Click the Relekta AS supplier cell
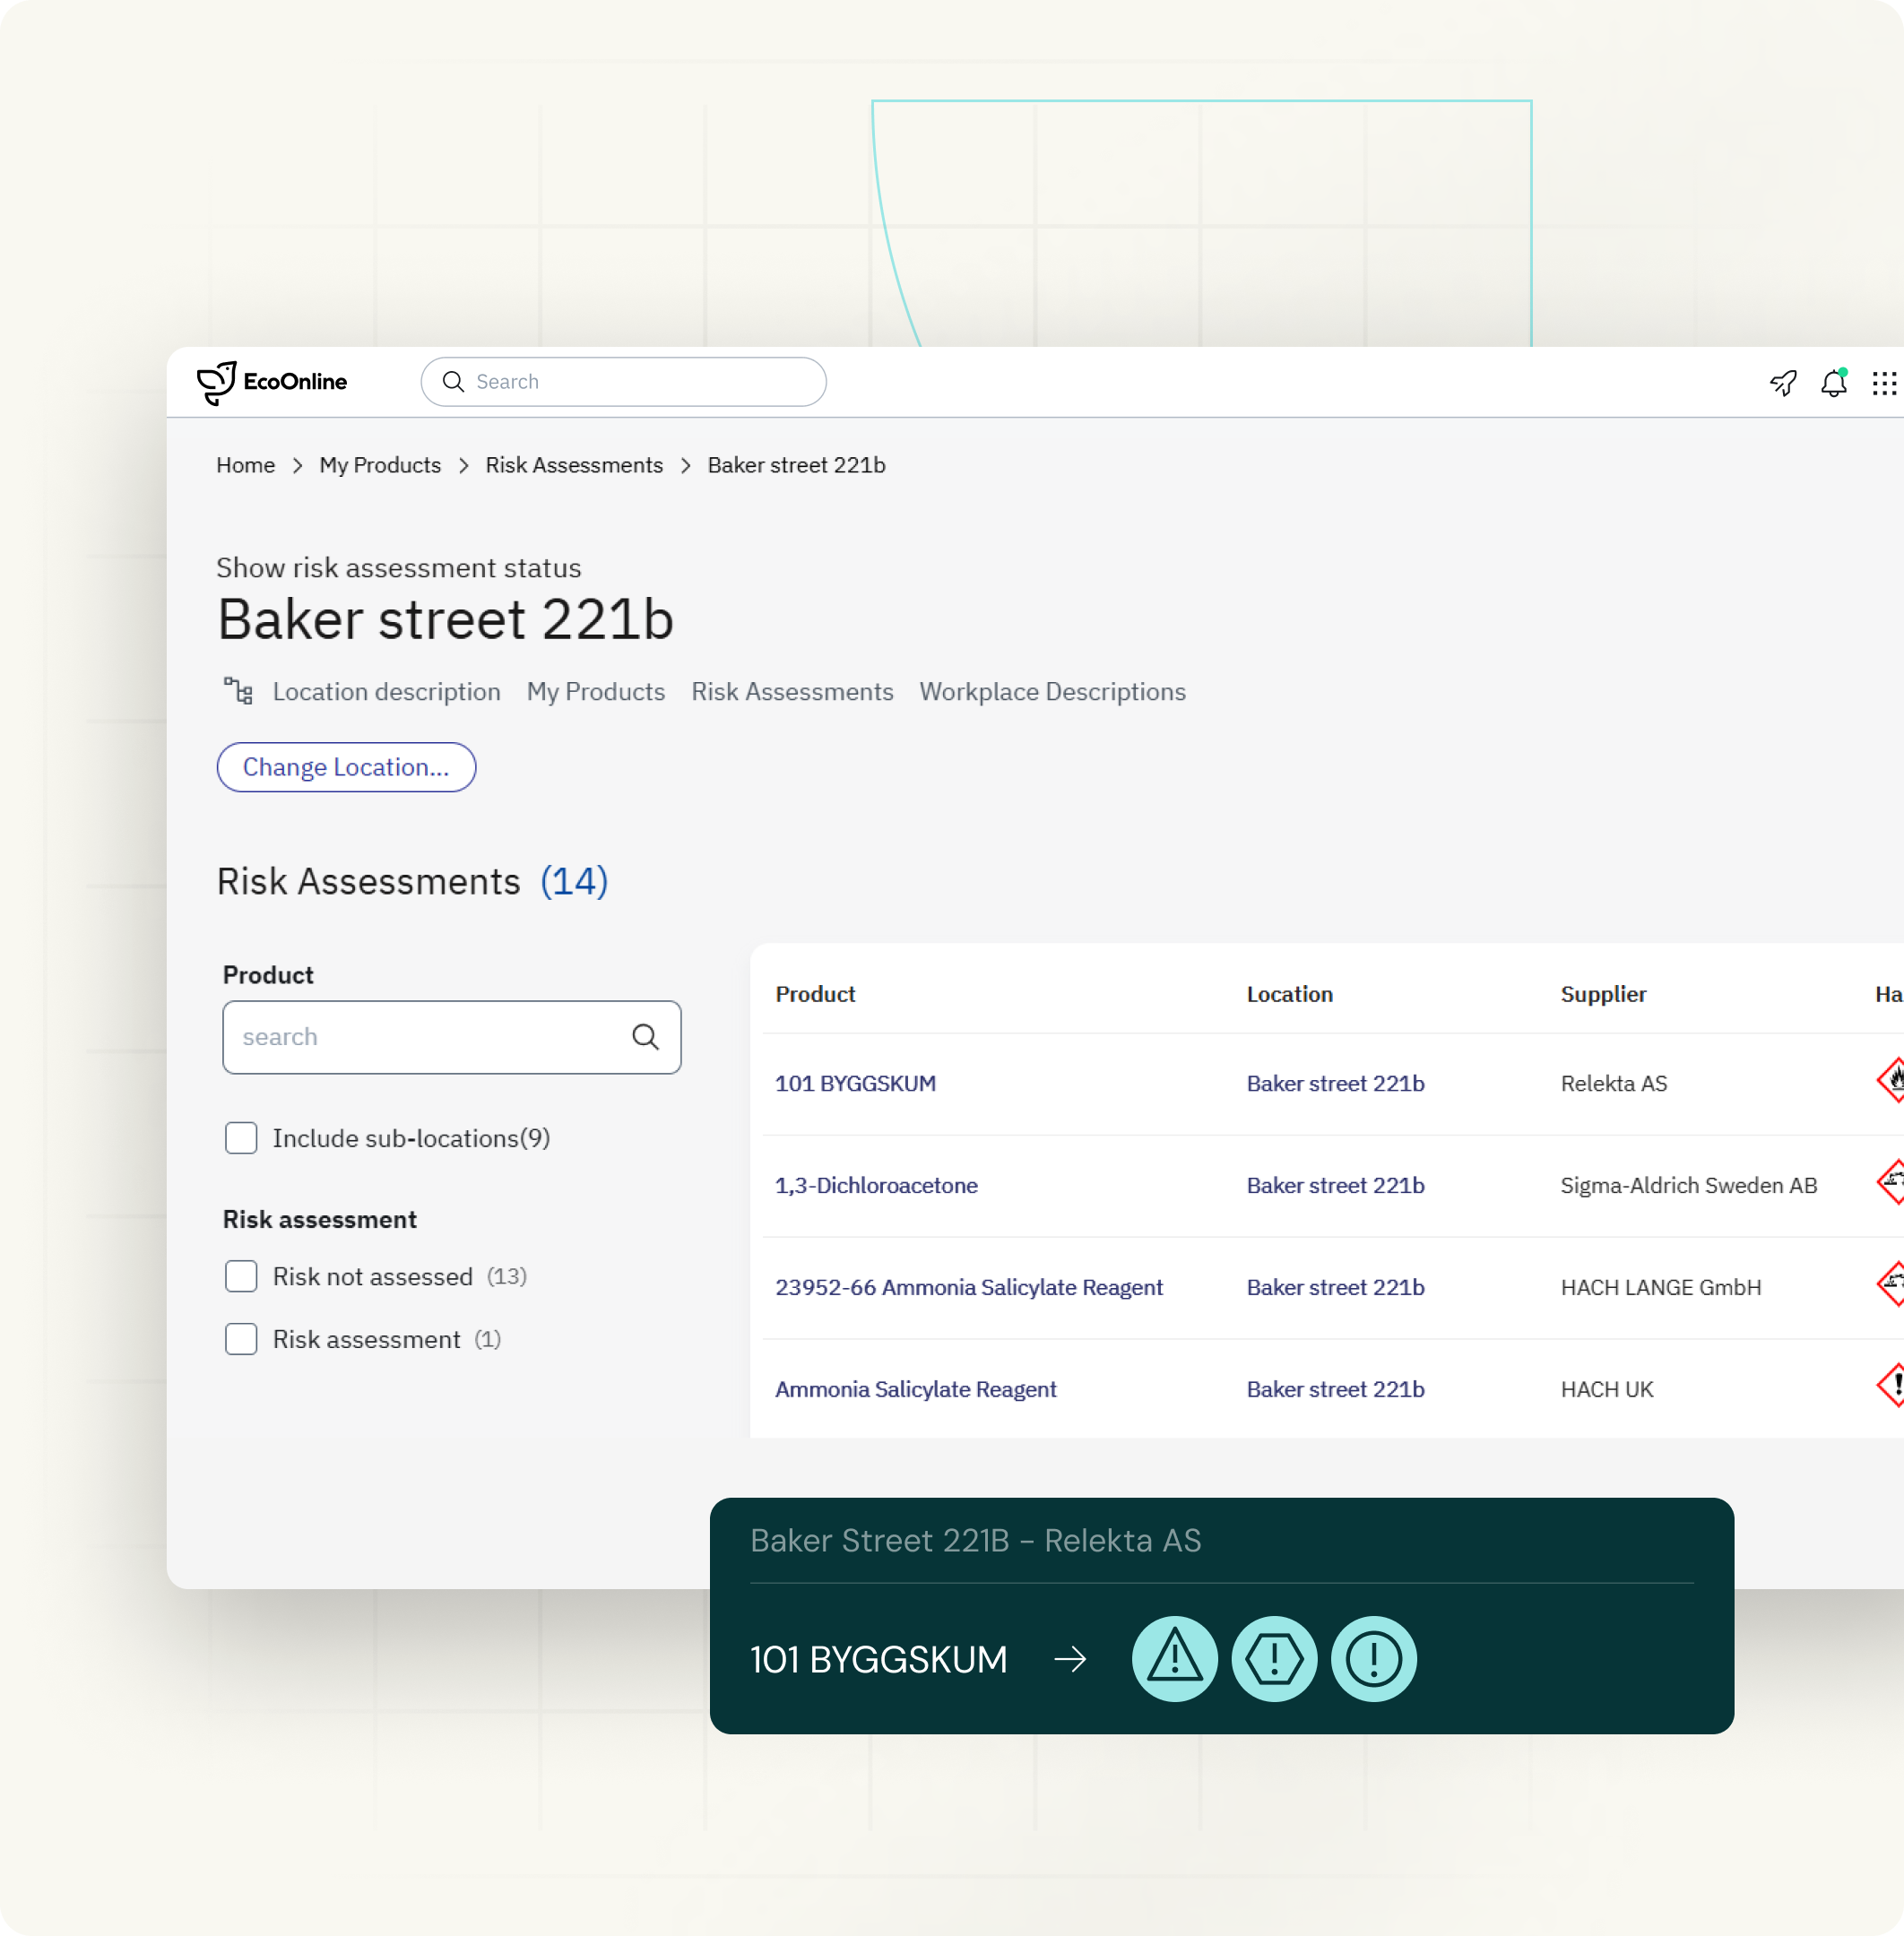Image resolution: width=1904 pixels, height=1936 pixels. point(1613,1083)
